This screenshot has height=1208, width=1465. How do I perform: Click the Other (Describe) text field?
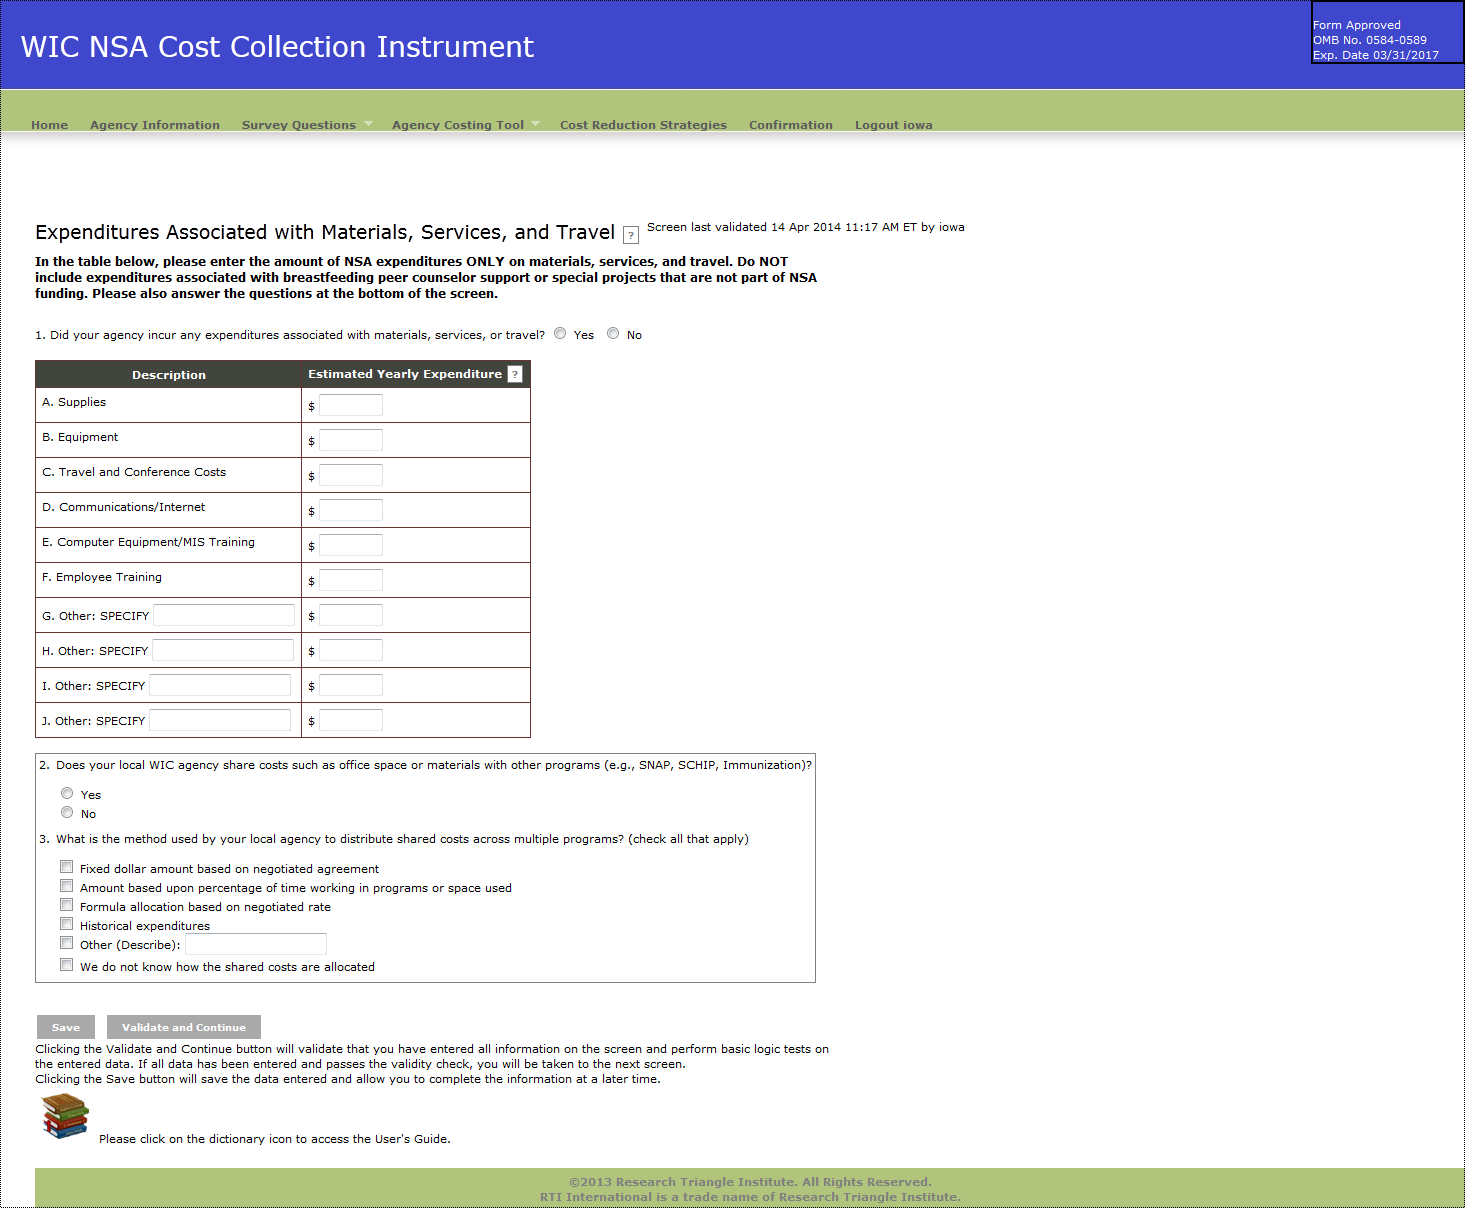[256, 944]
